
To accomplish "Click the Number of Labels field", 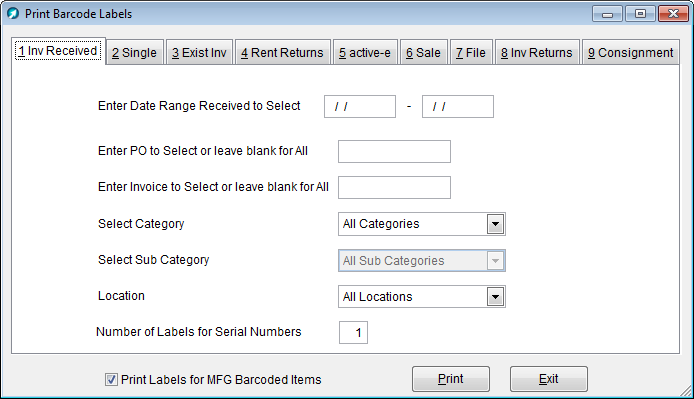I will point(353,333).
